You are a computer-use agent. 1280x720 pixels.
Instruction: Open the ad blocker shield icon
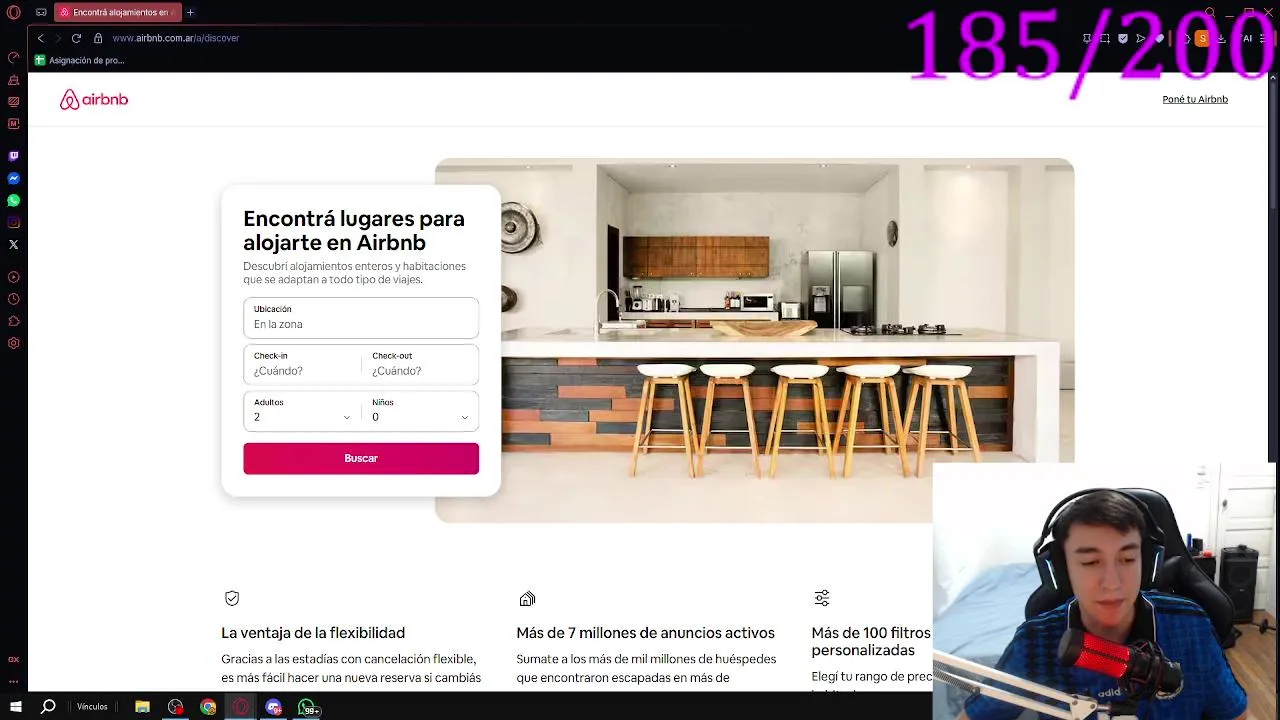(x=1123, y=38)
